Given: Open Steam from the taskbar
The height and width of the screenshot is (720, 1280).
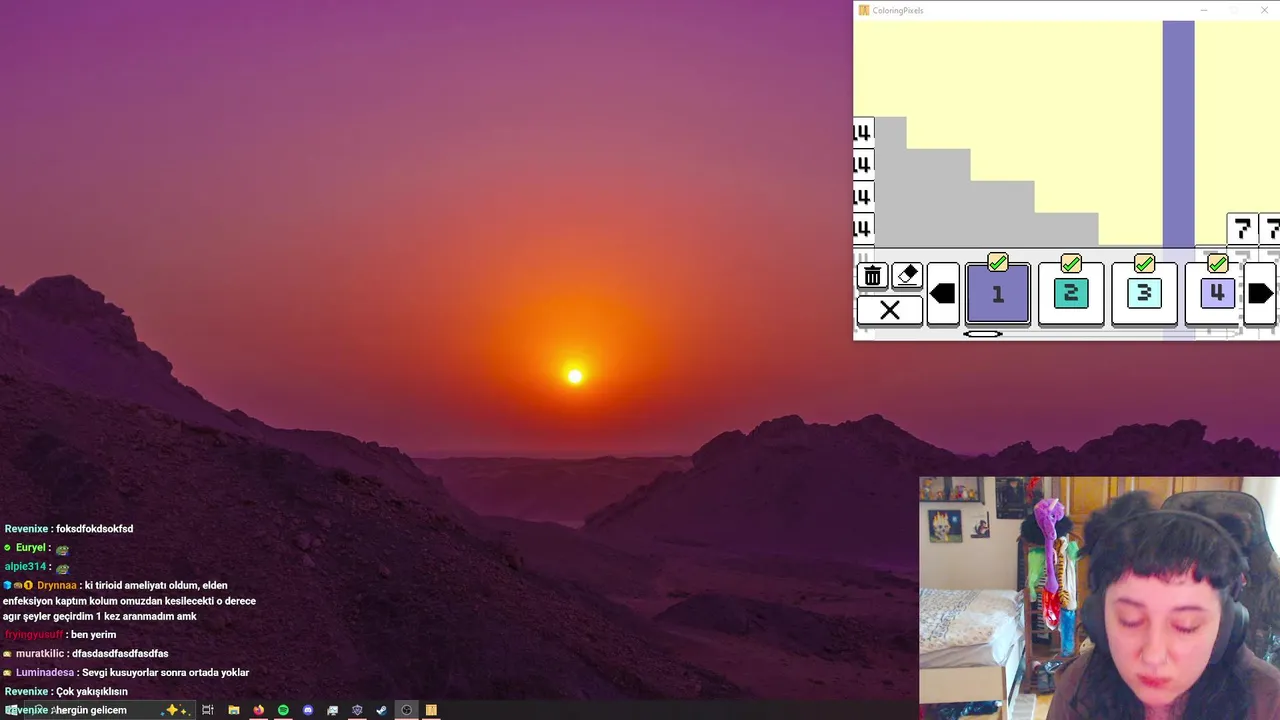Looking at the screenshot, I should pos(381,710).
